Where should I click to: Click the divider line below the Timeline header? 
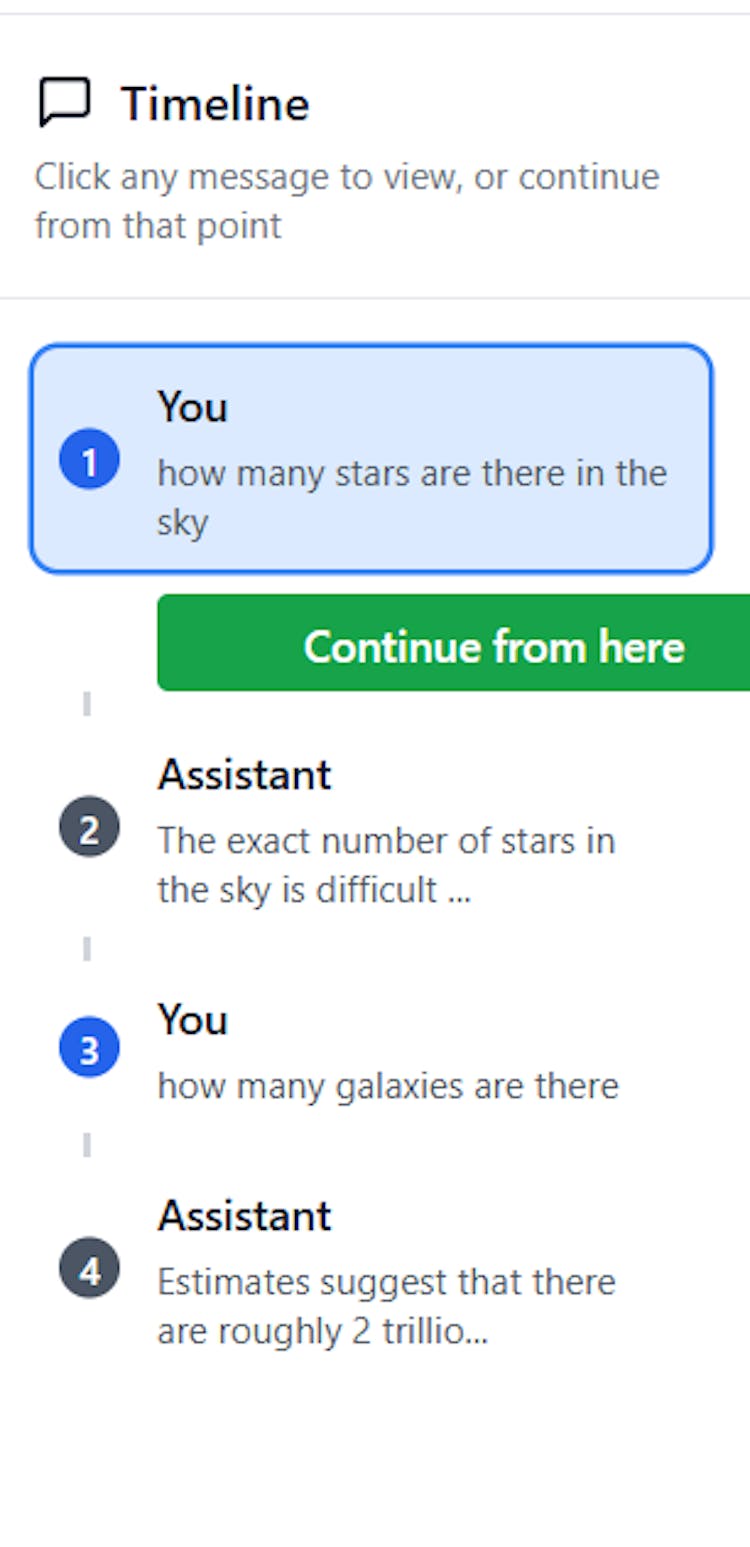coord(375,298)
